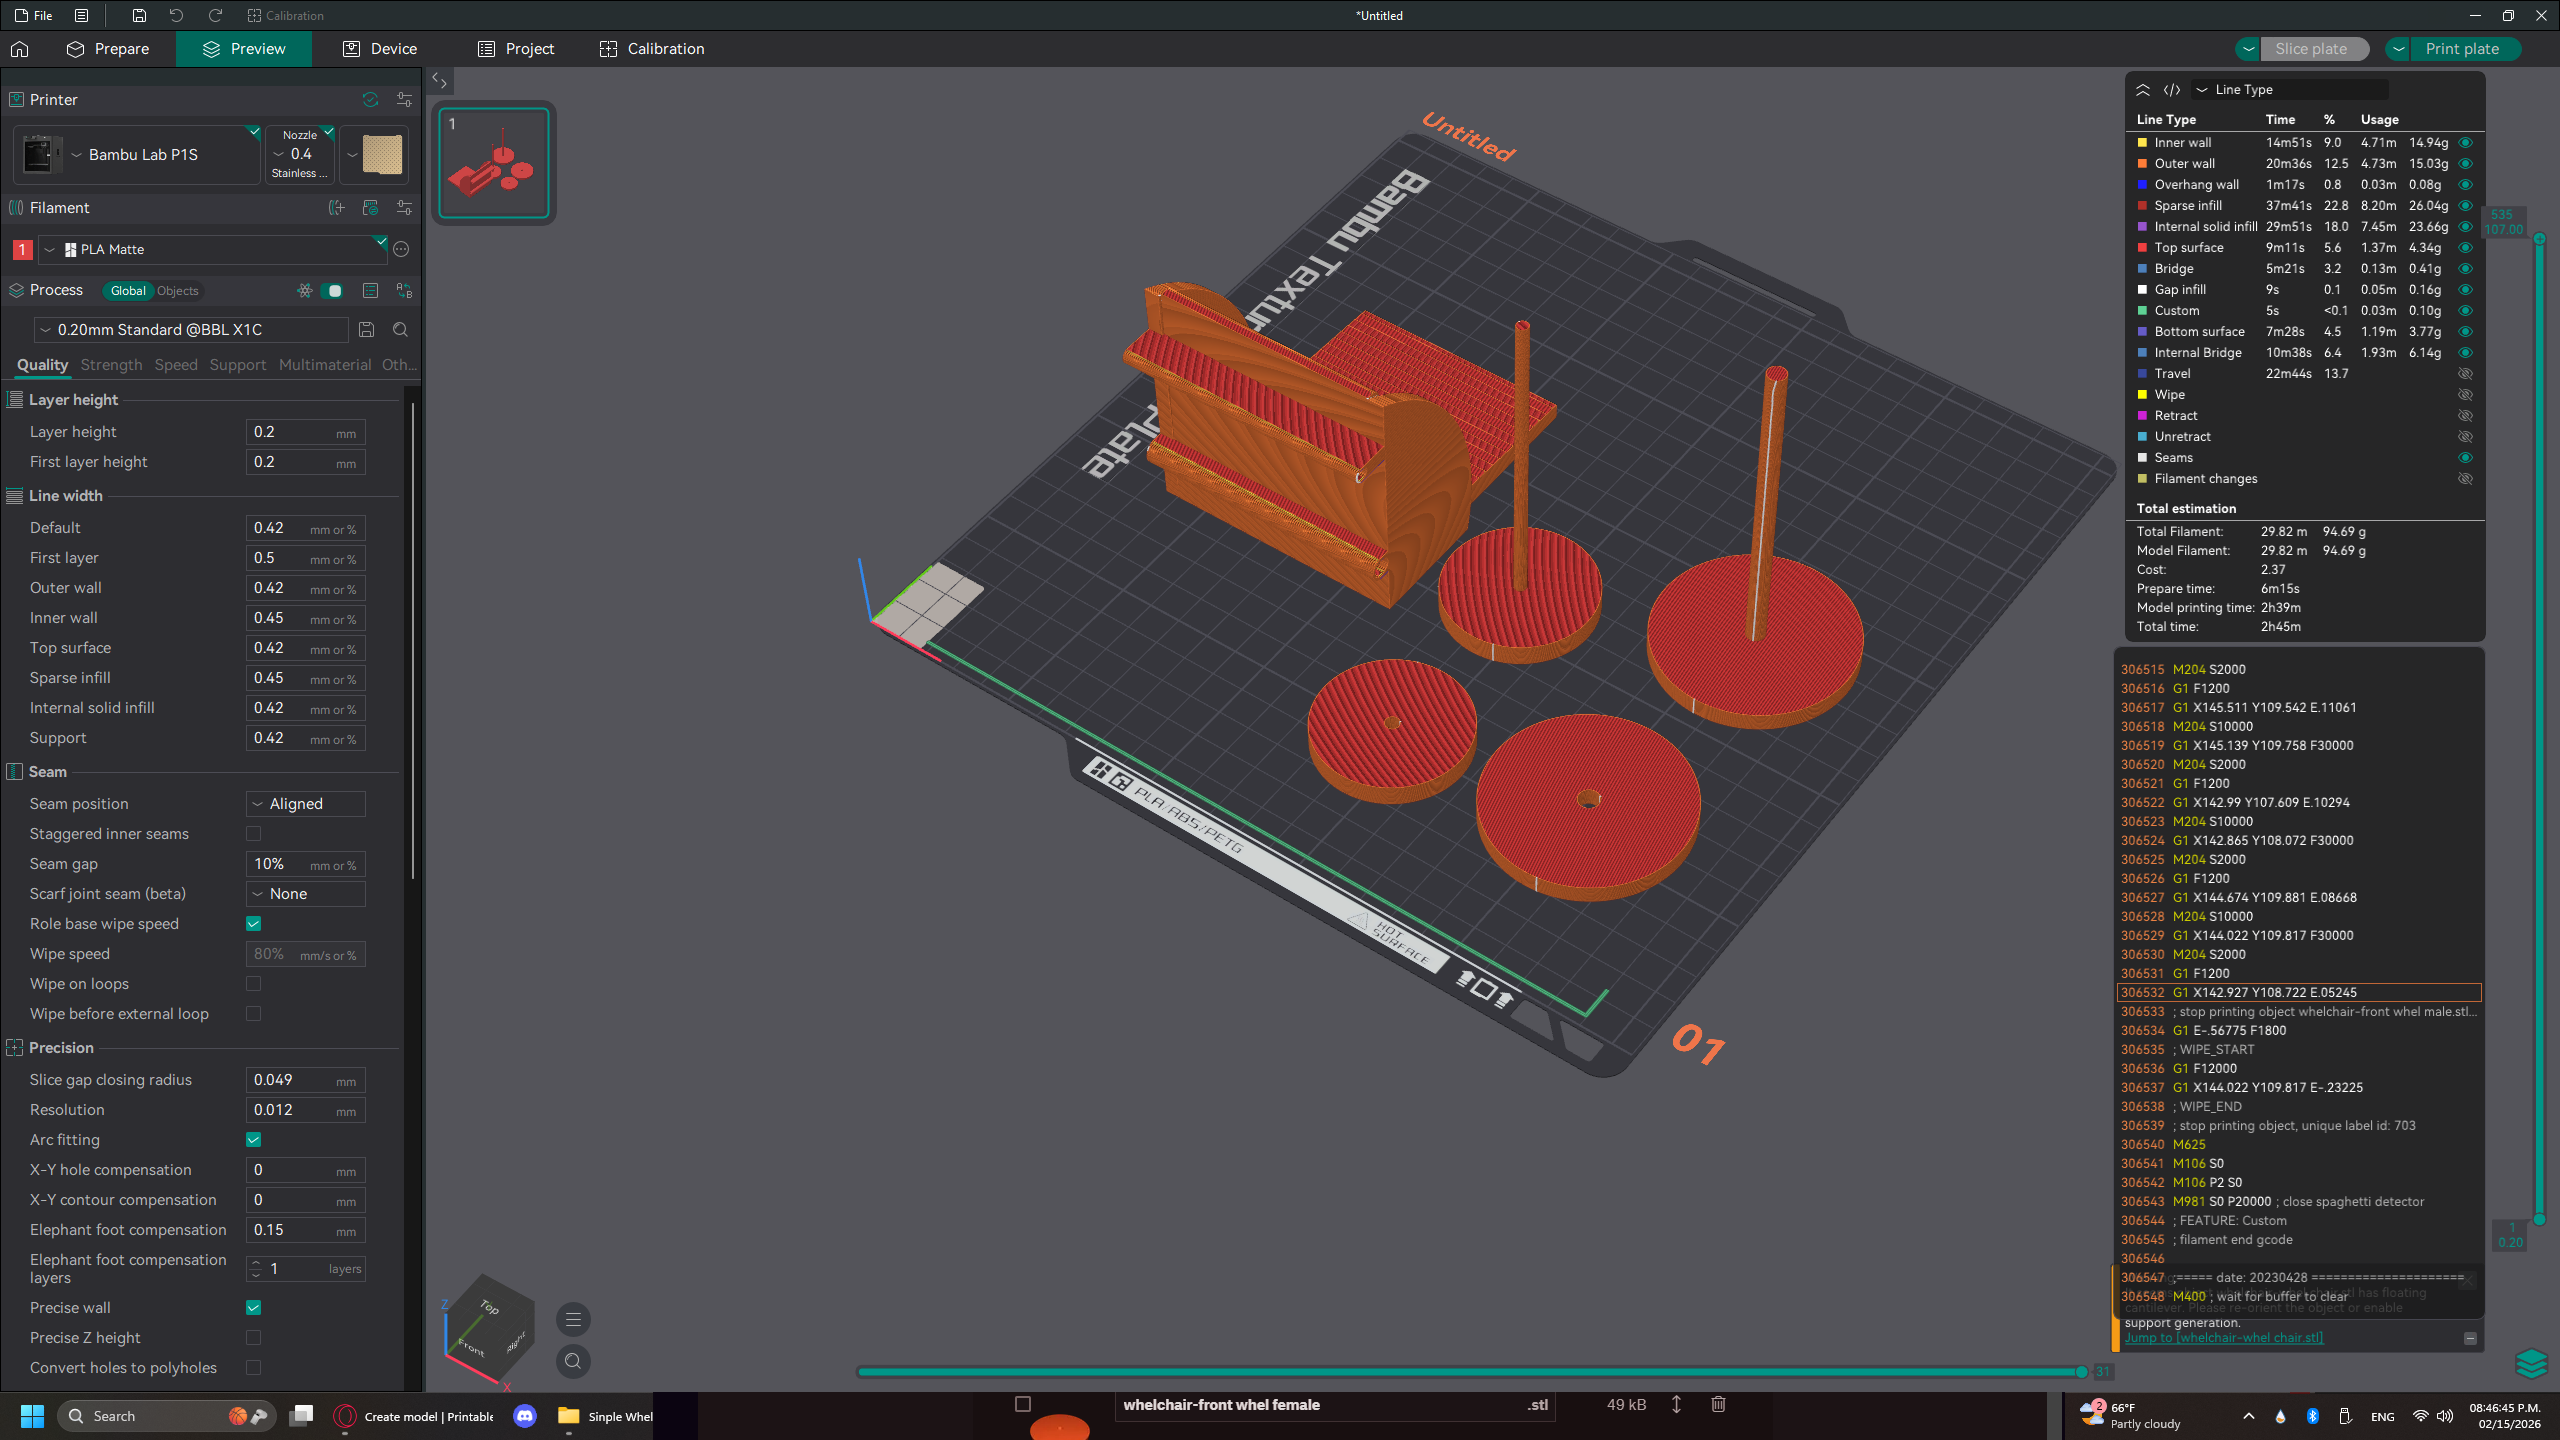The image size is (2560, 1440).
Task: Open the File menu
Action: 34,15
